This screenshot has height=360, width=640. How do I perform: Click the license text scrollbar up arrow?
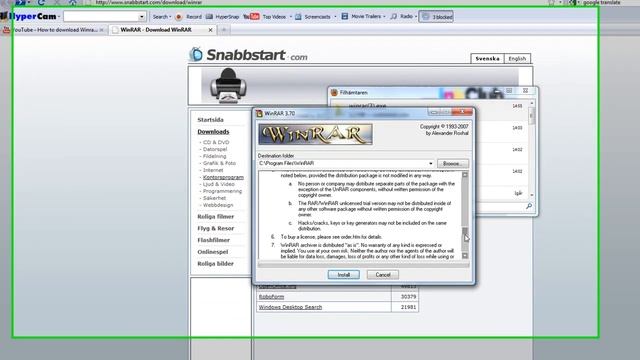[465, 175]
